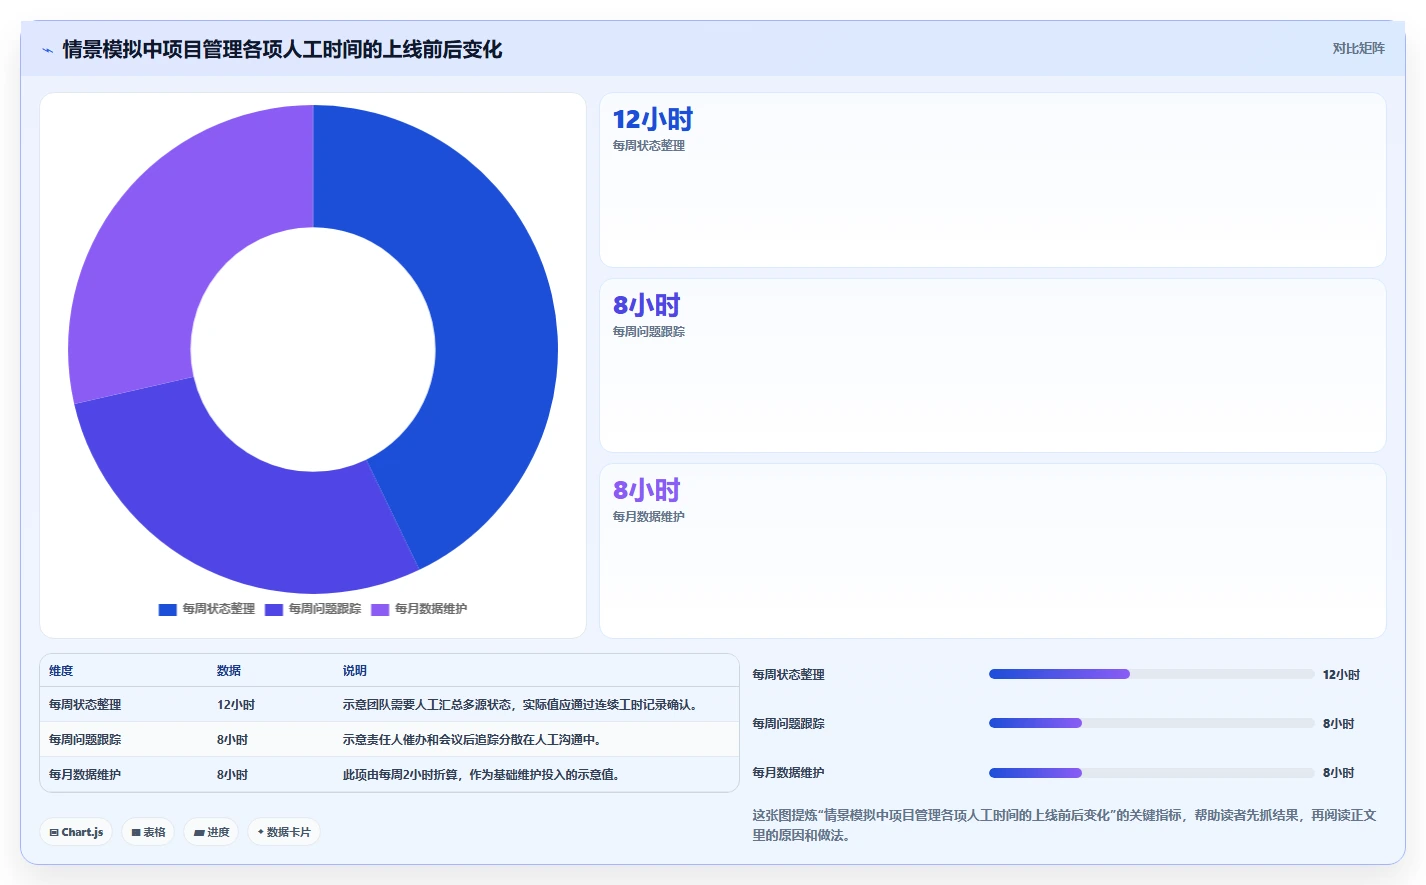Click the description starting 示意责任人催办

(x=472, y=740)
